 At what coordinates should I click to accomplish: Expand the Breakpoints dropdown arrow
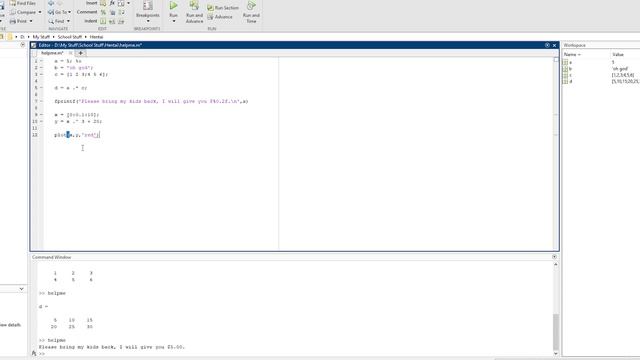point(148,21)
